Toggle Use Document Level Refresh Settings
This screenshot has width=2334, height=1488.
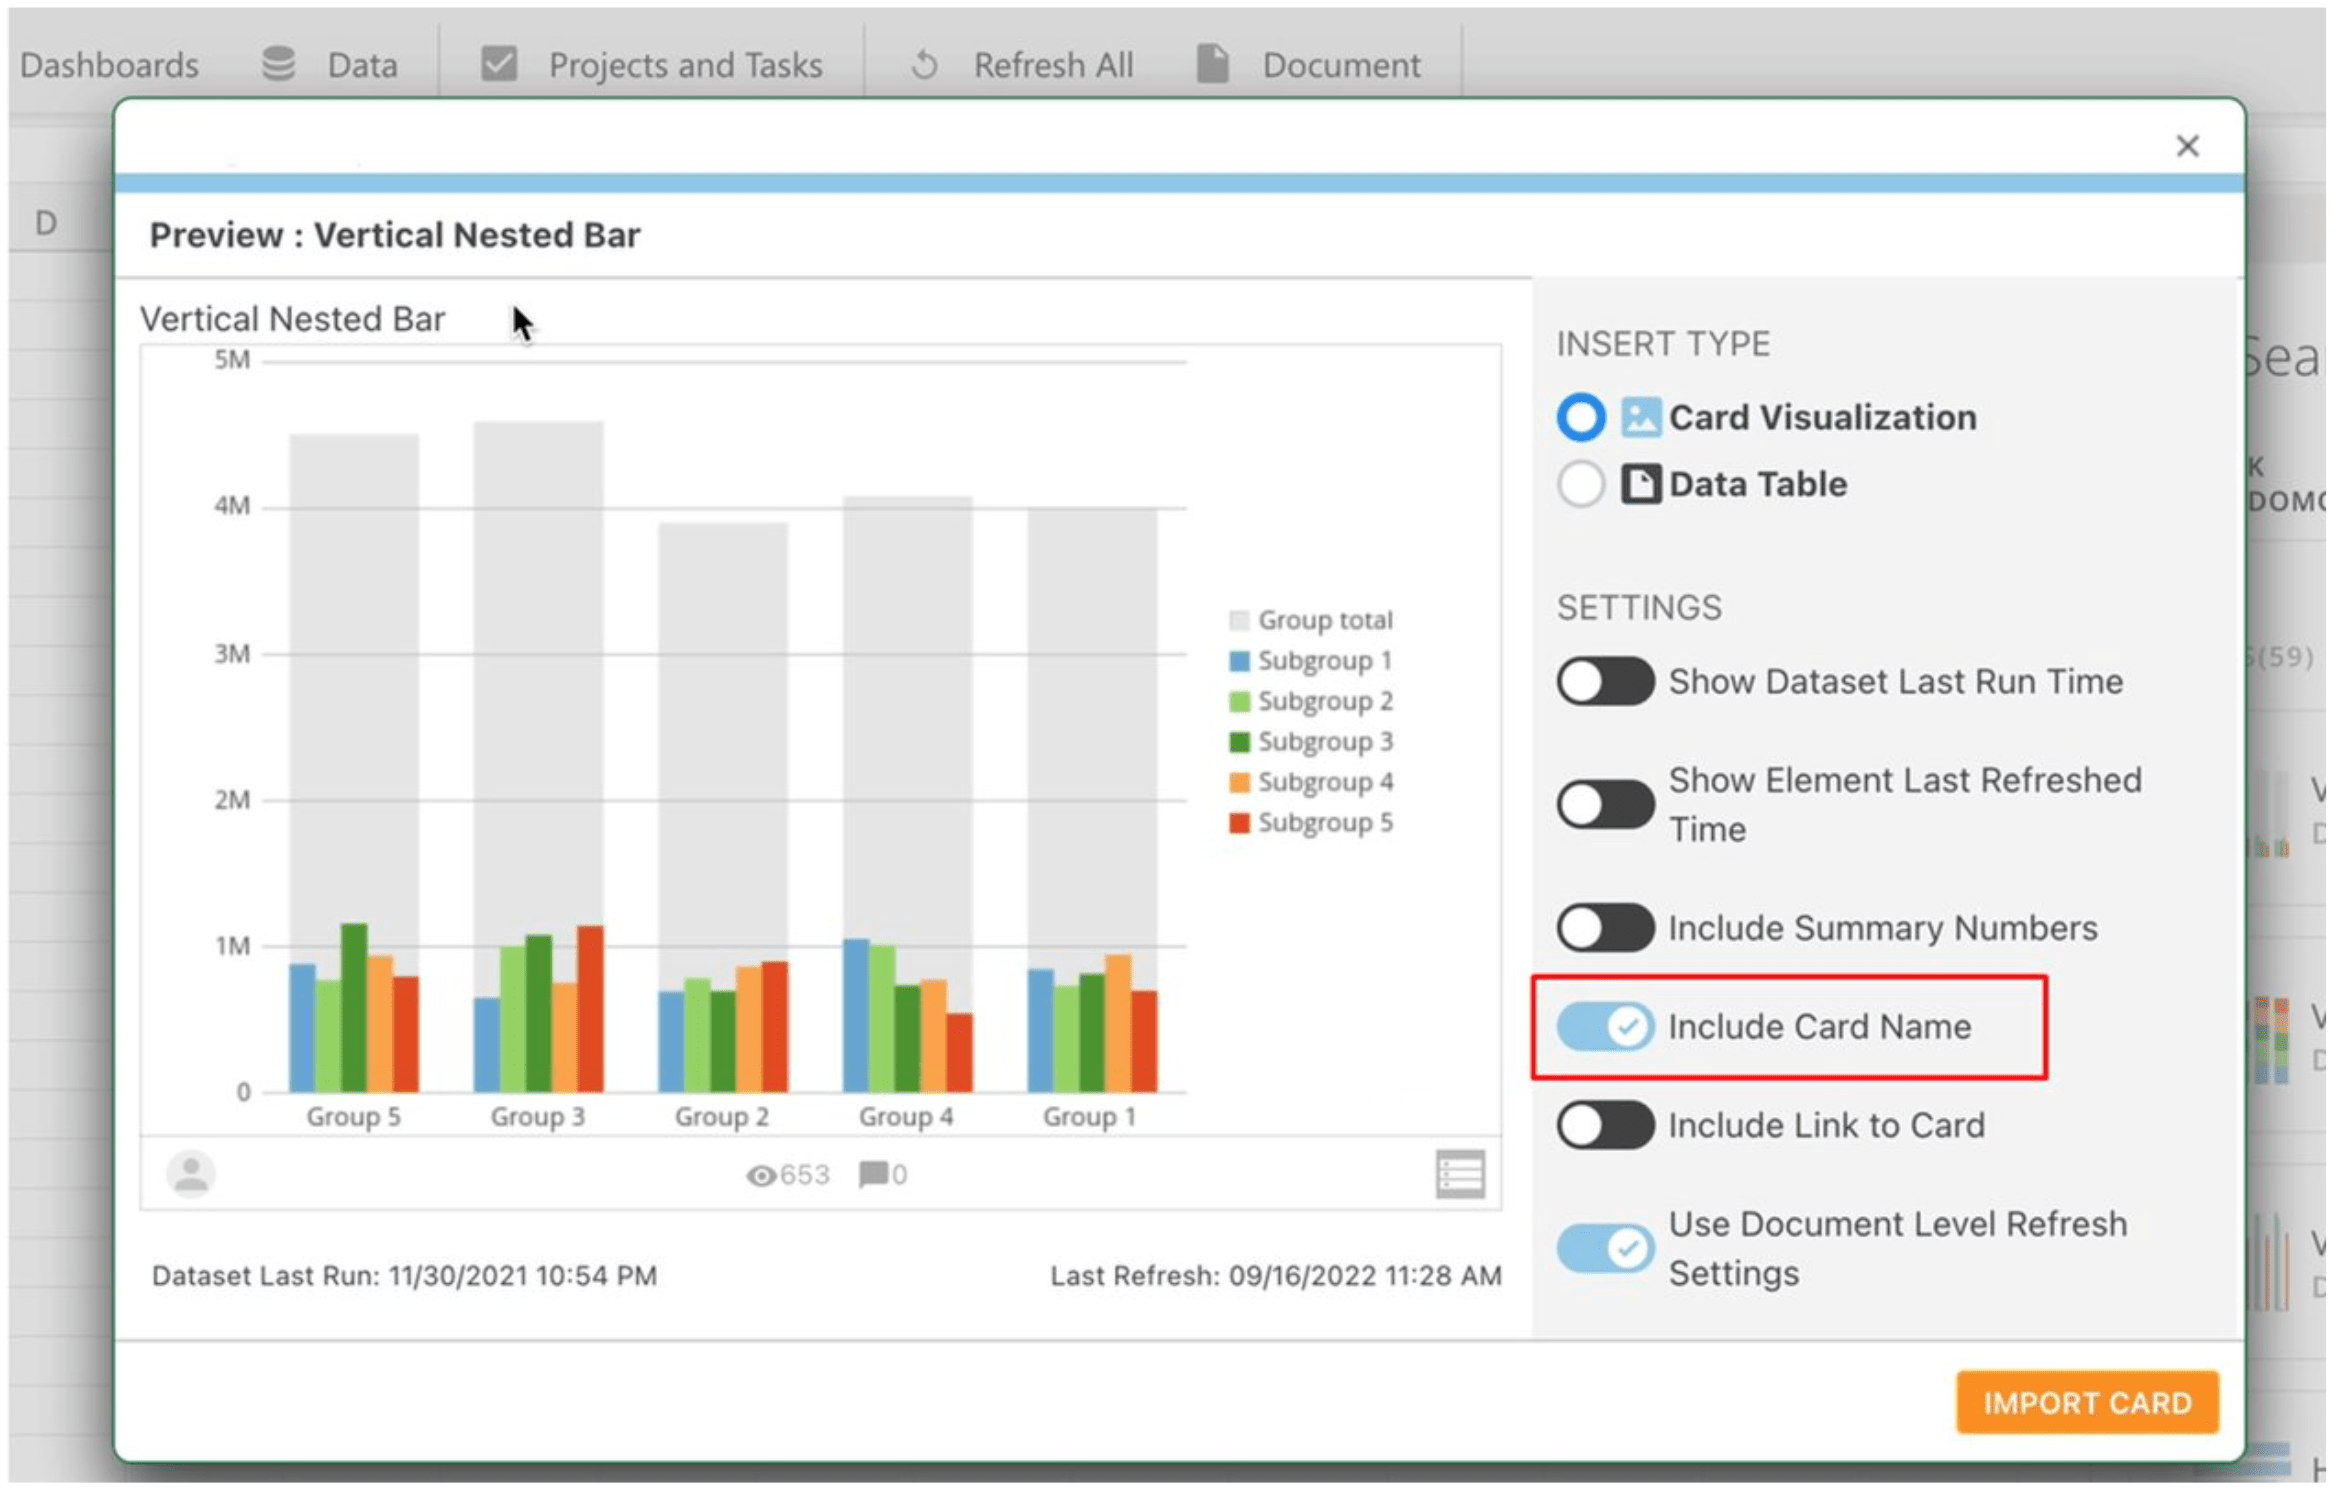pos(1604,1248)
